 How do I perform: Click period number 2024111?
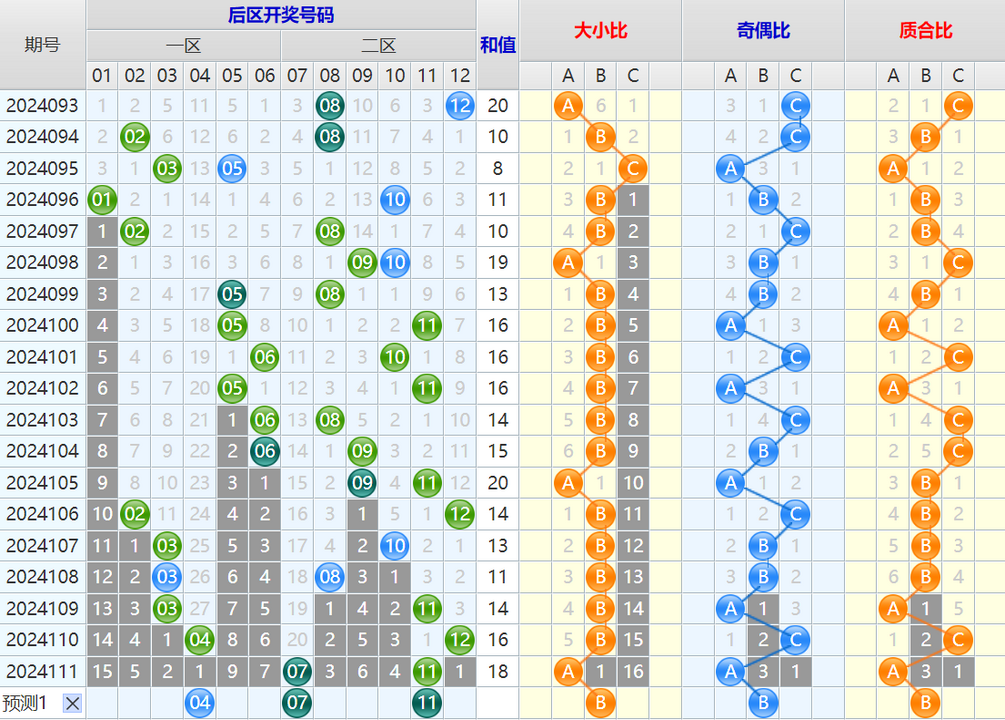42,671
